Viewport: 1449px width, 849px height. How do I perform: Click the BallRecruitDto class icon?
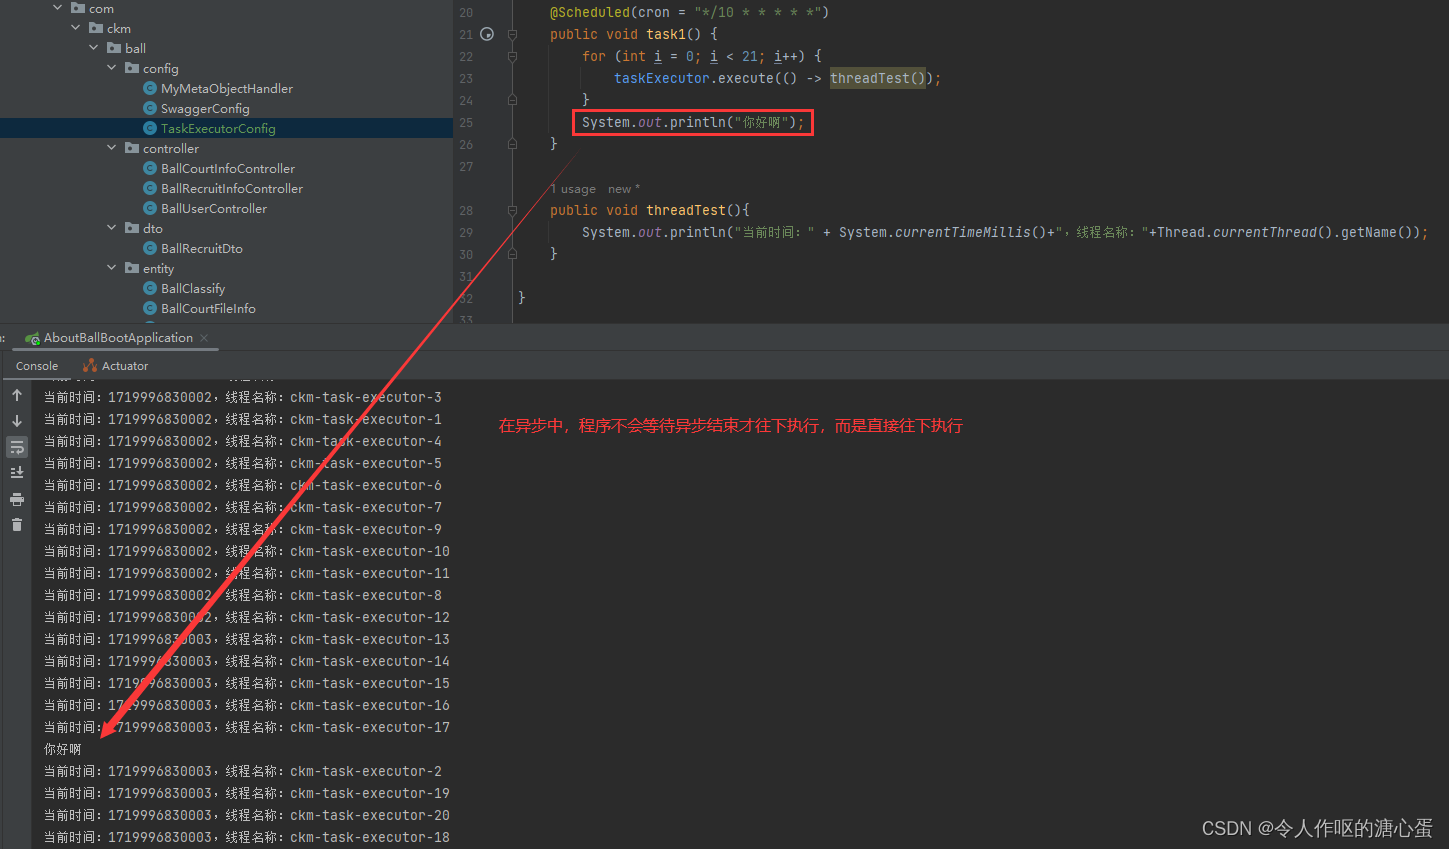click(x=150, y=248)
